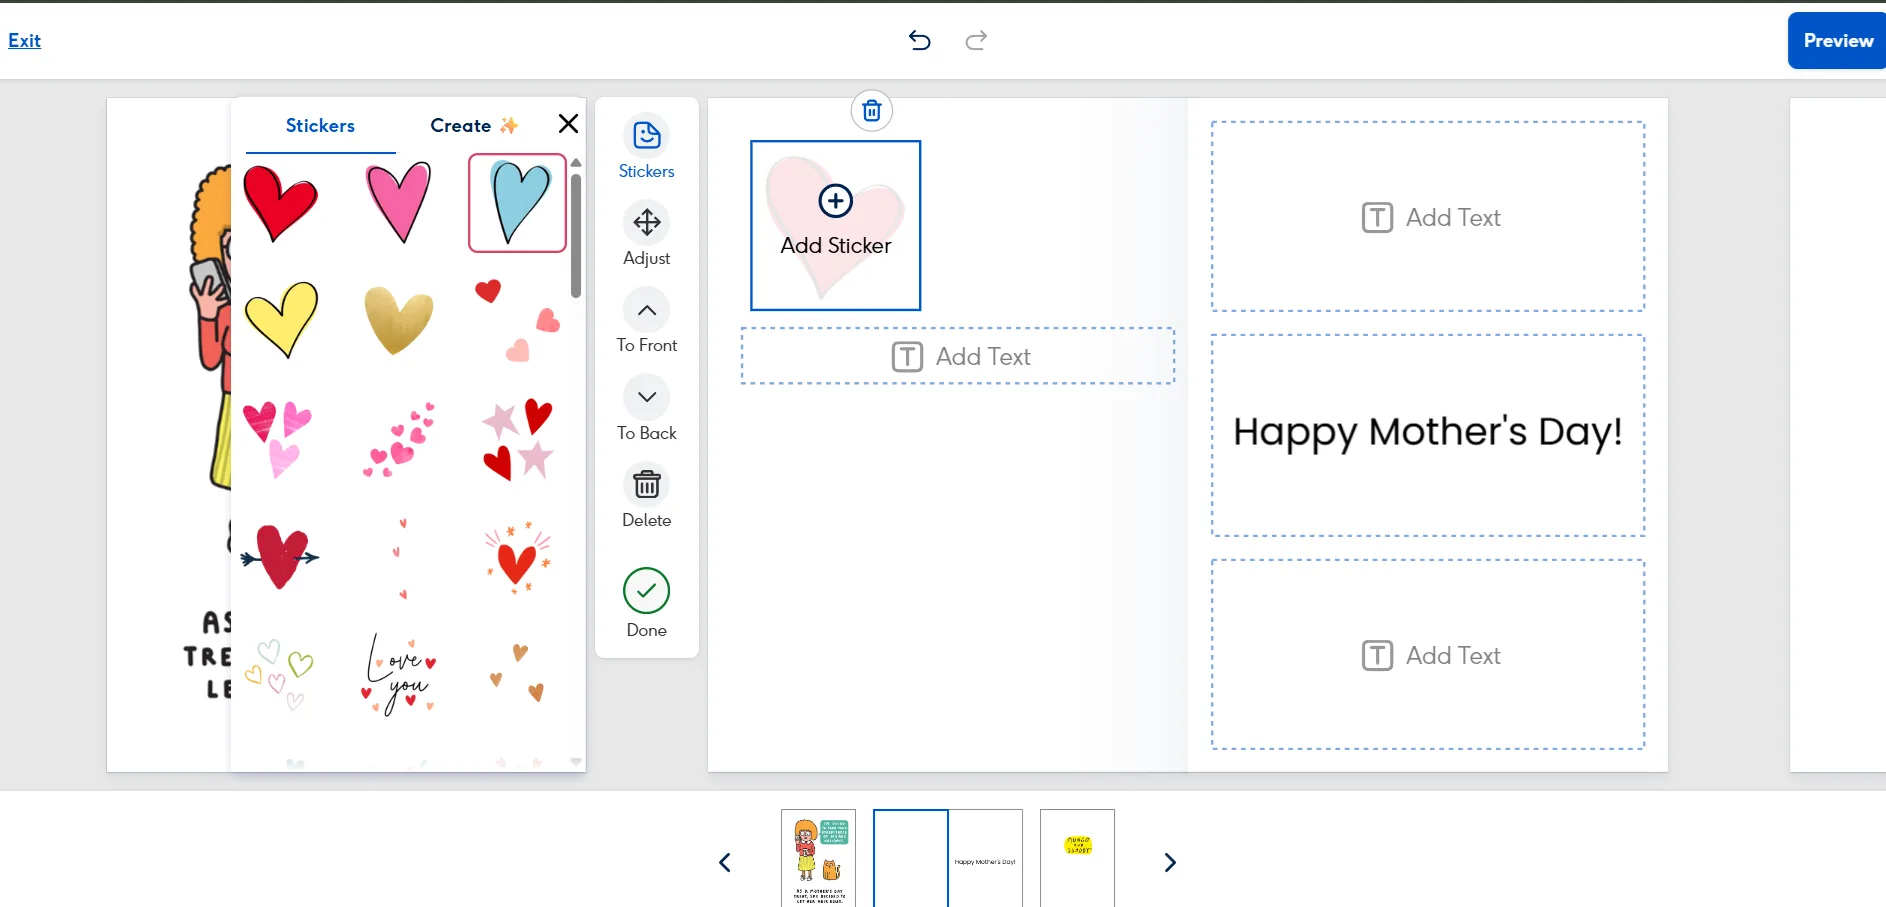
Task: Choose the pink outlined heart sticker
Action: (x=399, y=203)
